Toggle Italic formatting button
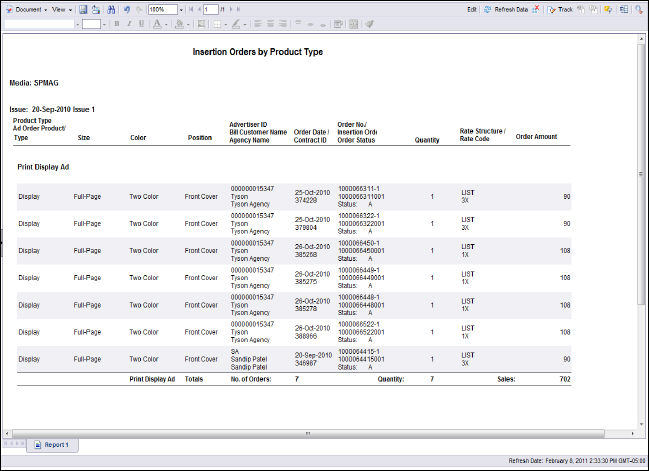649x471 pixels. [128, 23]
